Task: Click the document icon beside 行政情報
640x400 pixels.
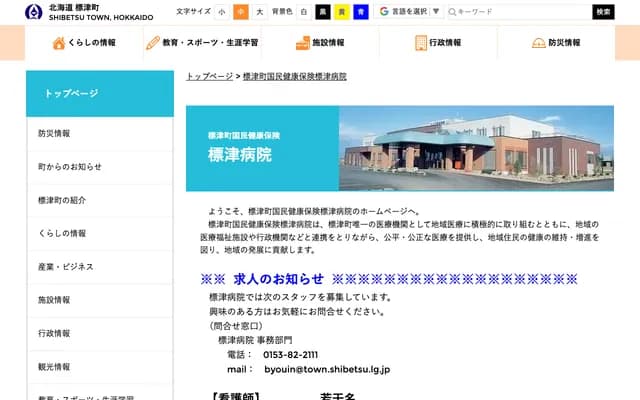Action: 421,43
